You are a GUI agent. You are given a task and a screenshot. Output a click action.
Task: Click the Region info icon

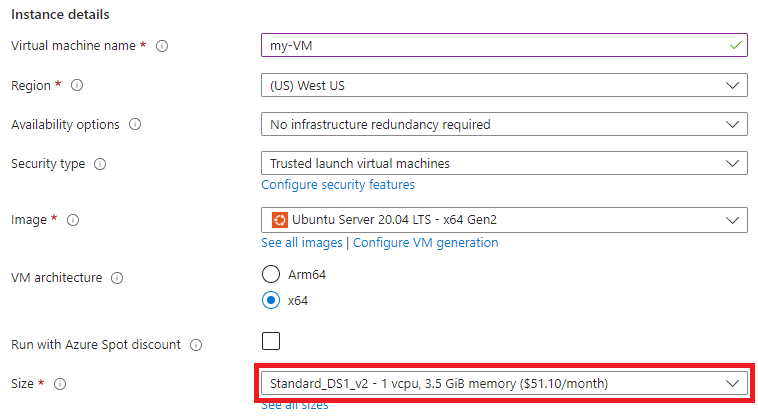point(77,86)
